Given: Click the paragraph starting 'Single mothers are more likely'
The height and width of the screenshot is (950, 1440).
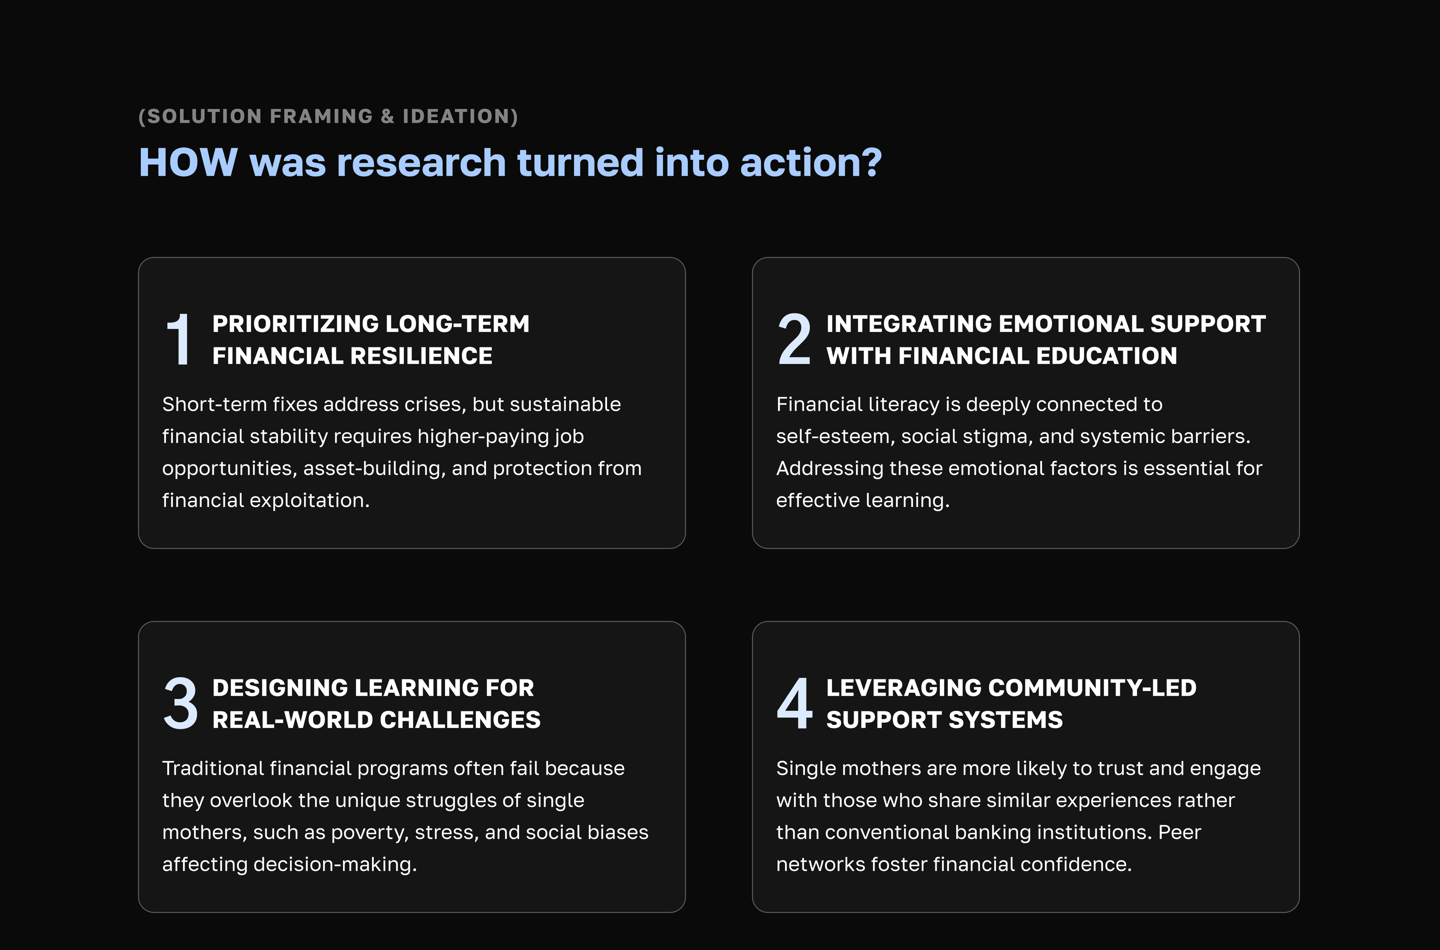Looking at the screenshot, I should coord(1018,816).
